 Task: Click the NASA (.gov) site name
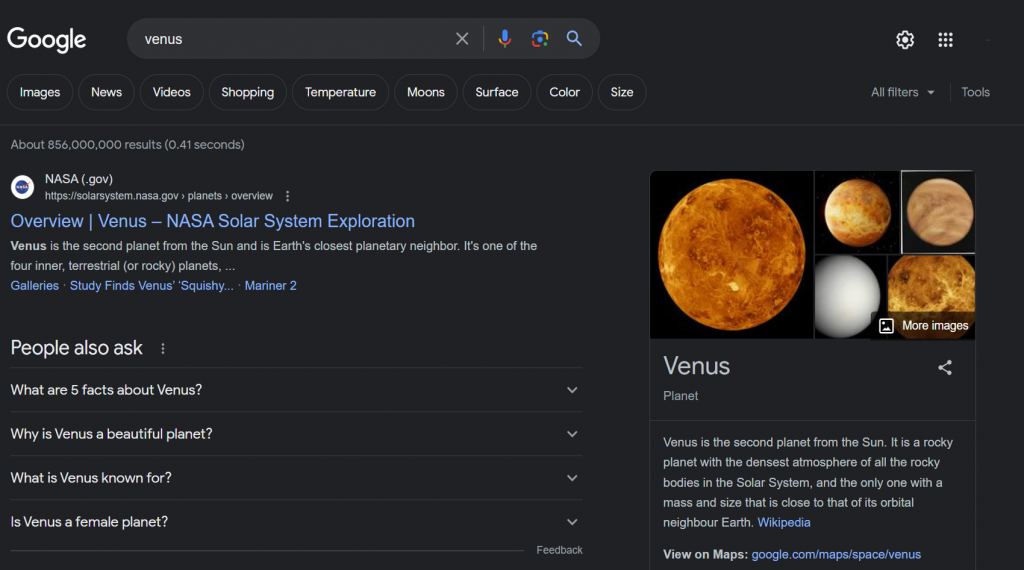click(79, 179)
